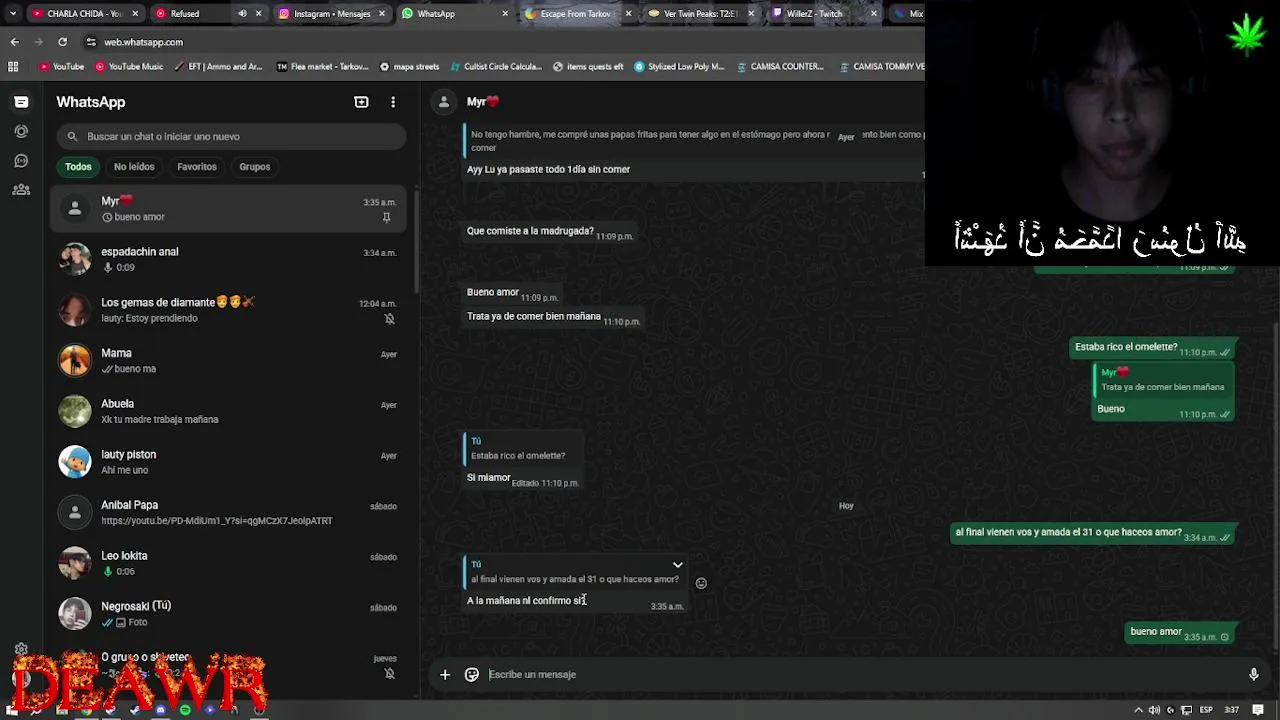Open Mama's profile picture
The width and height of the screenshot is (1280, 720).
(x=74, y=361)
